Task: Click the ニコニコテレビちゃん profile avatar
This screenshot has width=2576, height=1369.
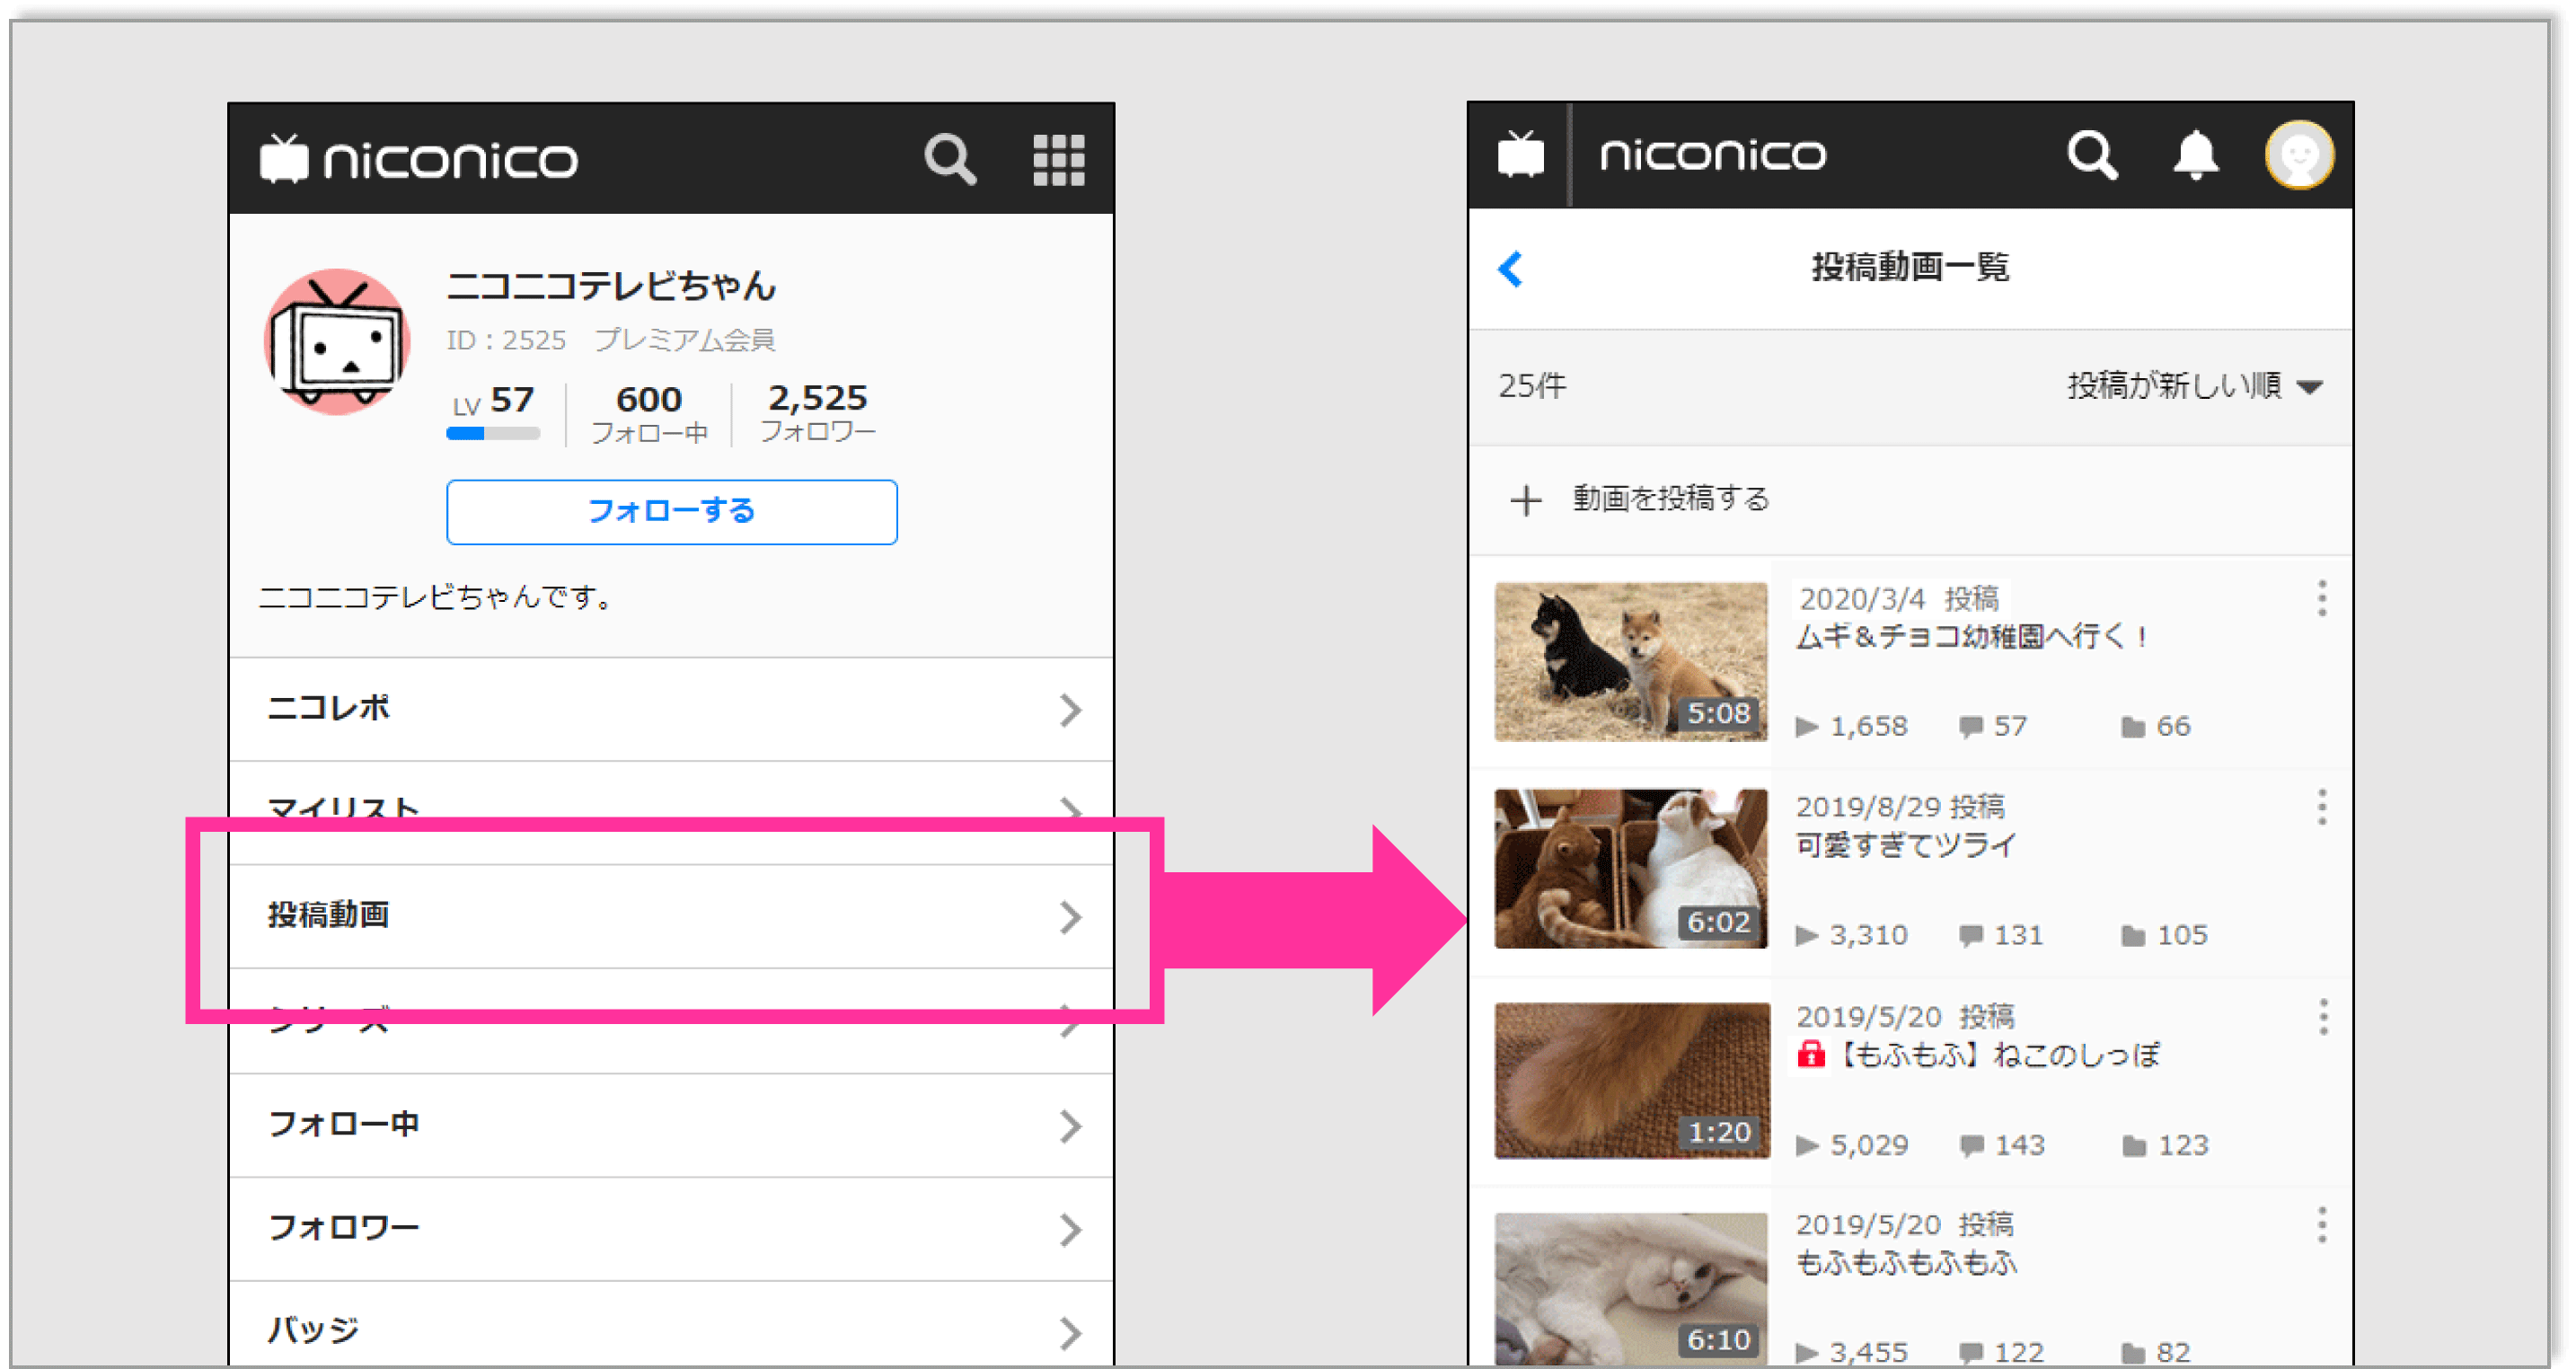Action: pos(338,341)
